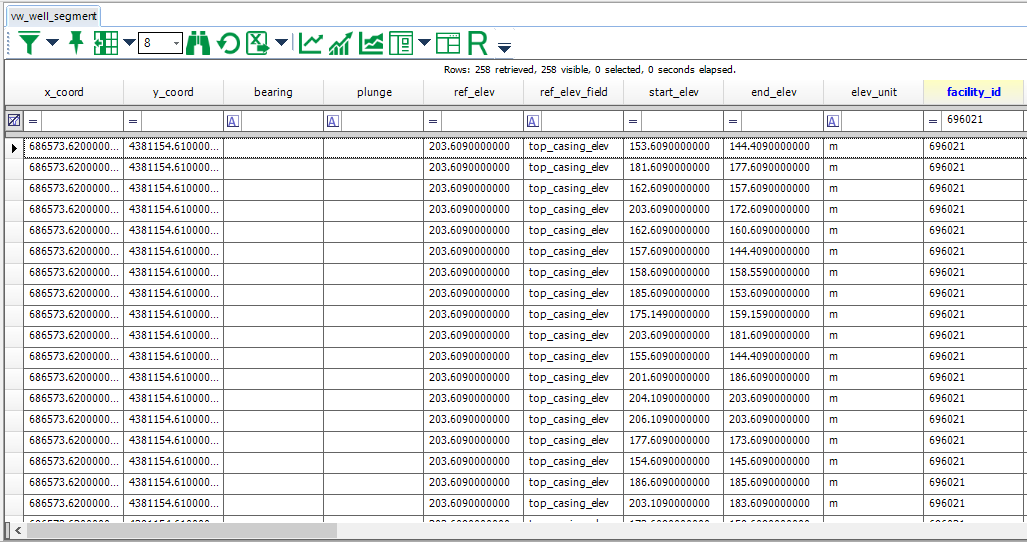Screen dimensions: 1027x542
Task: Click the facility_id column header
Action: [973, 92]
